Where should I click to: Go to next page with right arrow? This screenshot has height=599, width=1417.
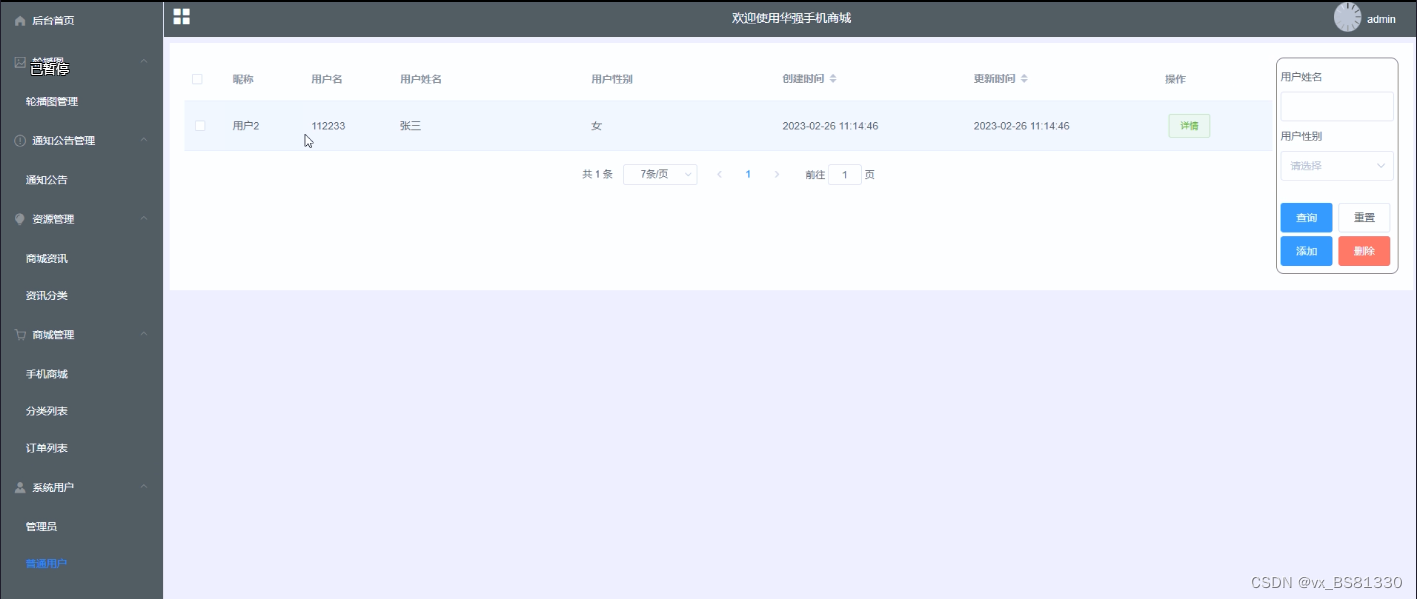pyautogui.click(x=777, y=175)
